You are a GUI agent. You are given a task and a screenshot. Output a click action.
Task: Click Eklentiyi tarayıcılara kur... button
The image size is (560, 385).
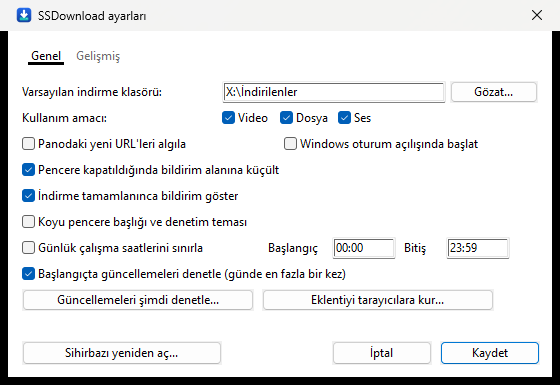tap(378, 300)
